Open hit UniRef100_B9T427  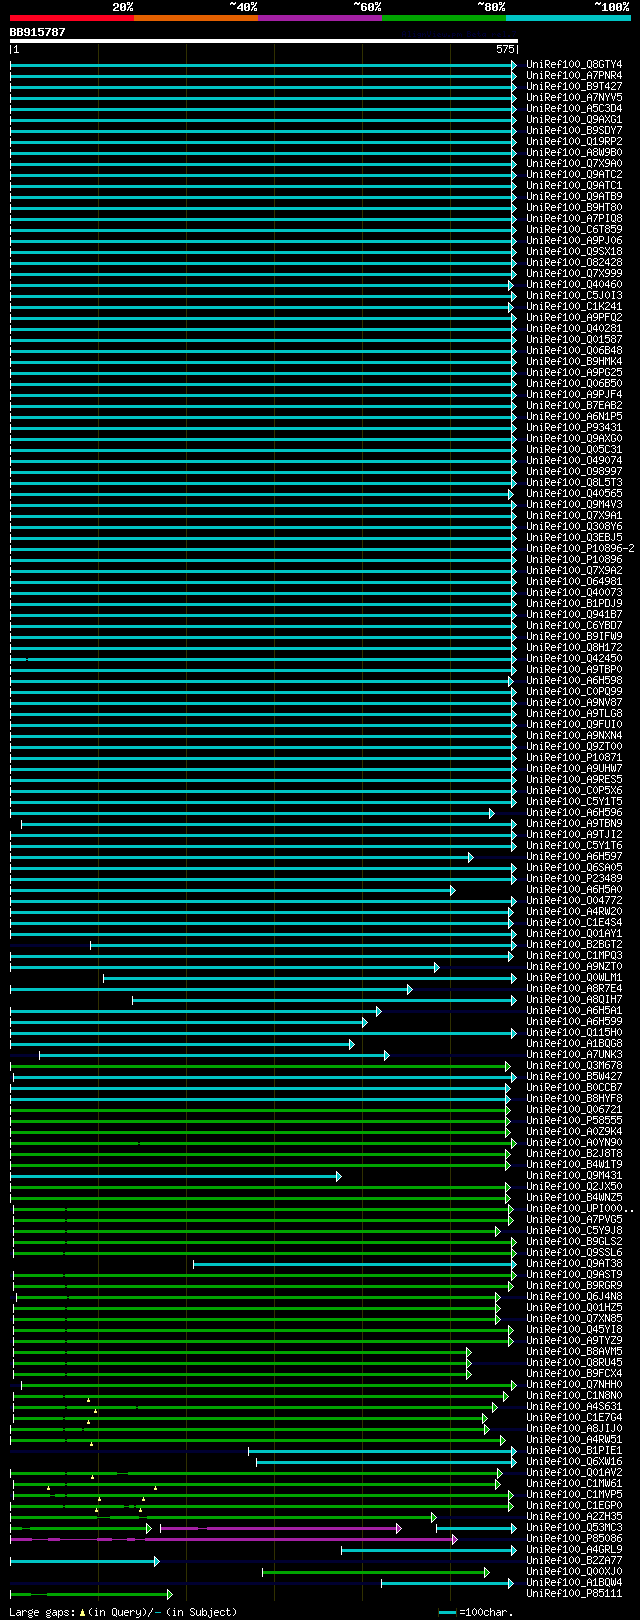click(574, 86)
